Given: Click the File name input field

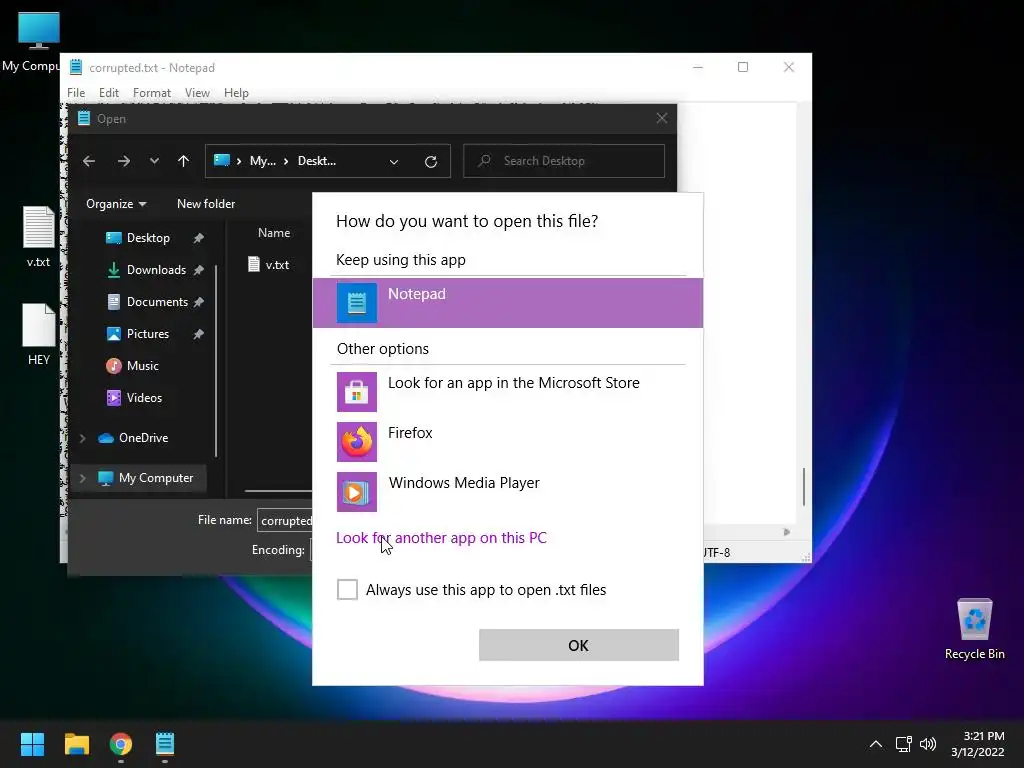Looking at the screenshot, I should pos(285,520).
